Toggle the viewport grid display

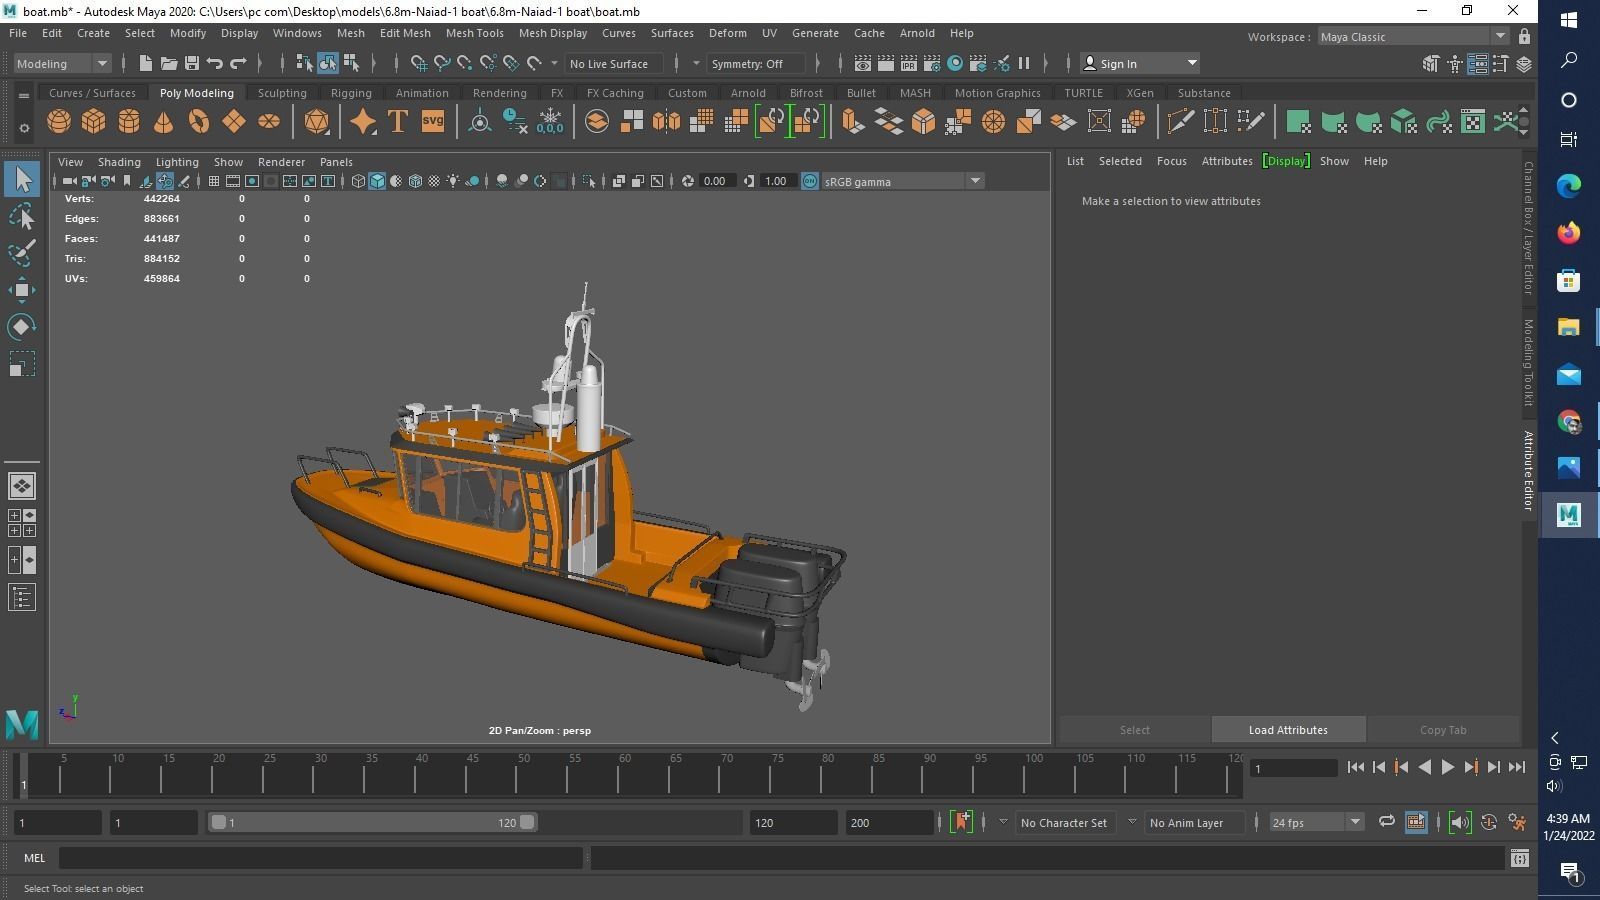(x=214, y=181)
